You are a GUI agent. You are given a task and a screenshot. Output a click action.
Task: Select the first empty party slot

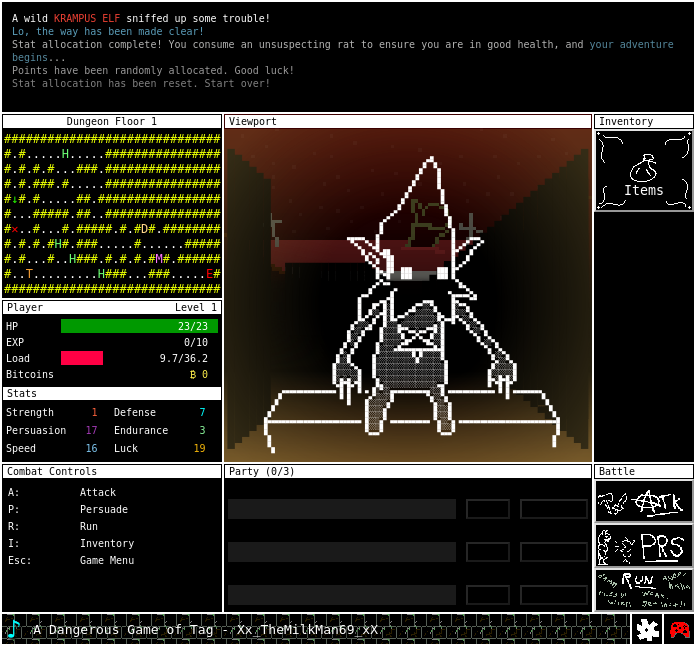pyautogui.click(x=341, y=509)
